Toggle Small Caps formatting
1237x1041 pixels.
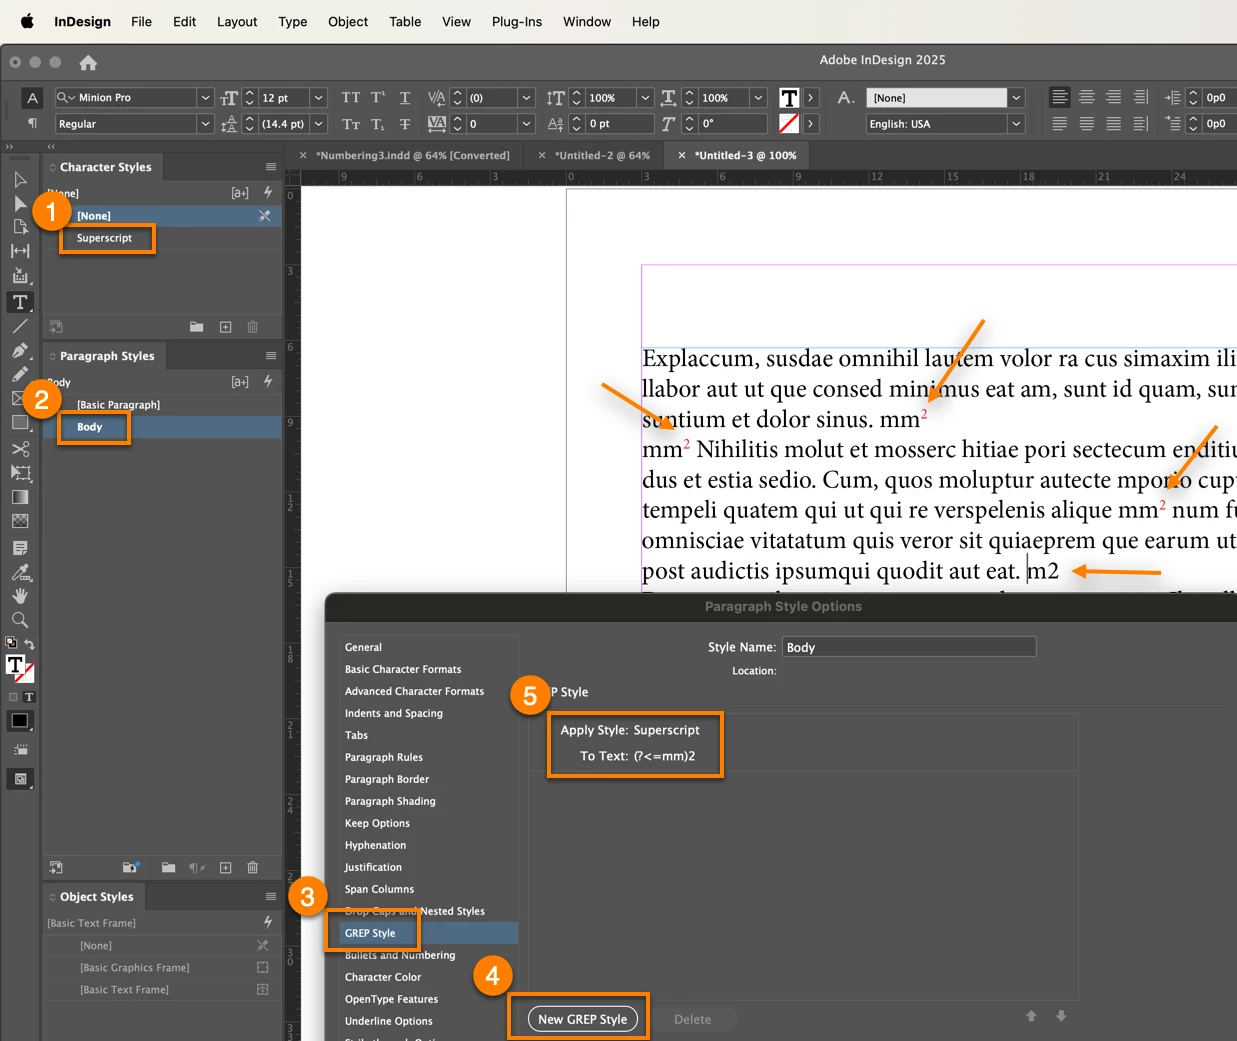pos(351,124)
